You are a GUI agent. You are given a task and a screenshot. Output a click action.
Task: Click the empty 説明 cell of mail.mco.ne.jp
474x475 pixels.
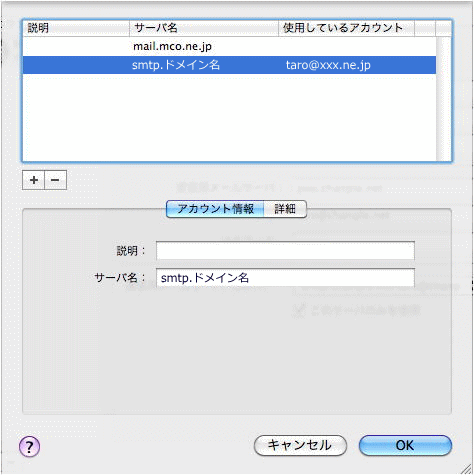[76, 46]
